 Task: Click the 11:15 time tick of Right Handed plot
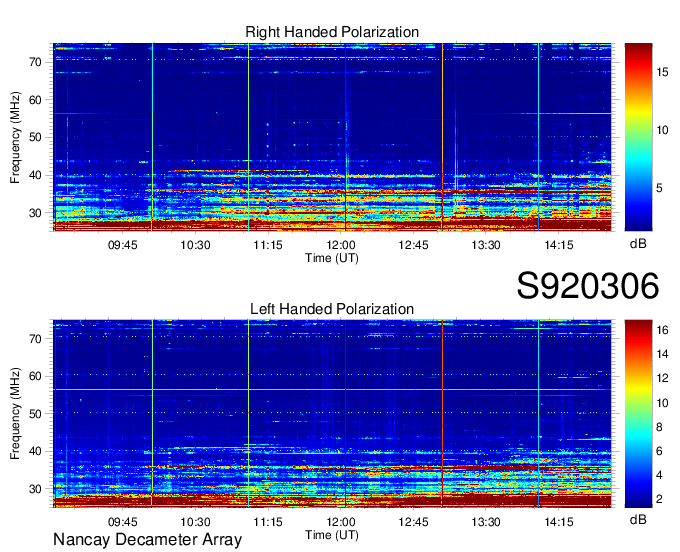(268, 245)
